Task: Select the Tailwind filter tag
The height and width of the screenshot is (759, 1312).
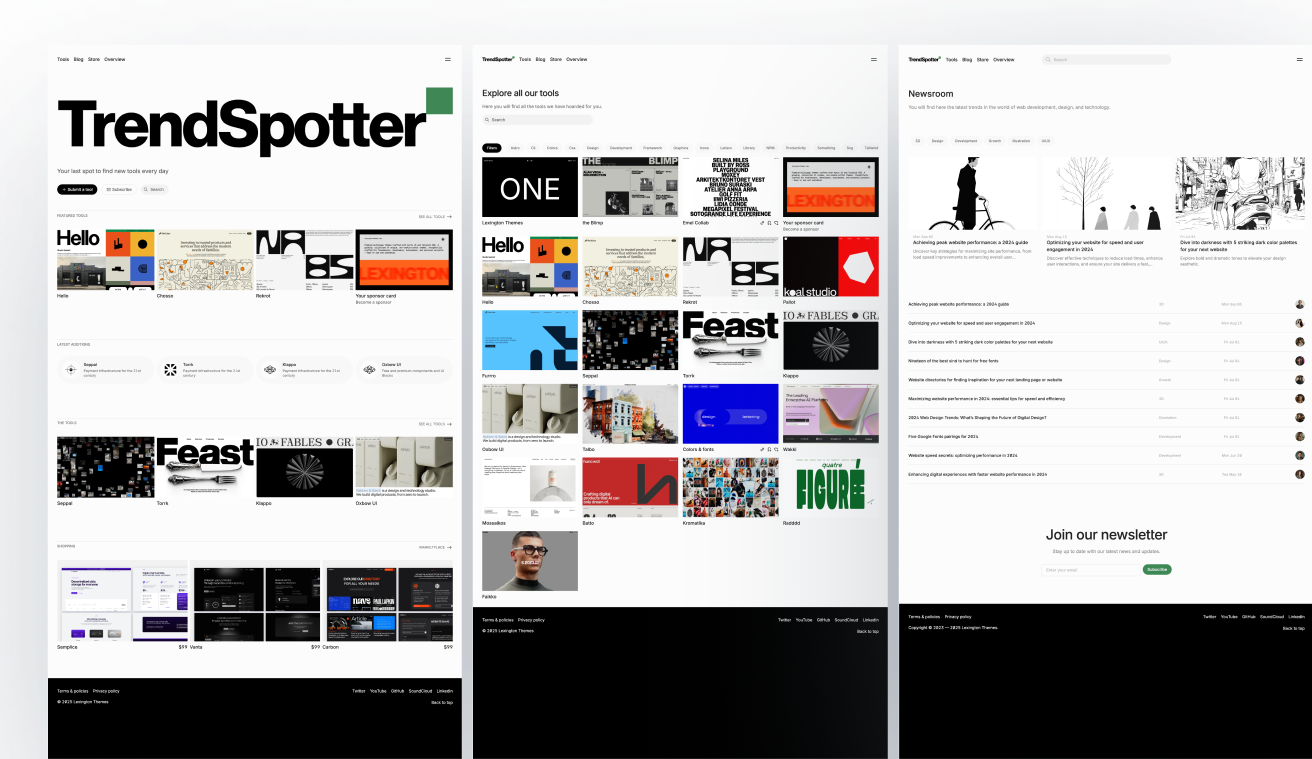Action: click(871, 148)
